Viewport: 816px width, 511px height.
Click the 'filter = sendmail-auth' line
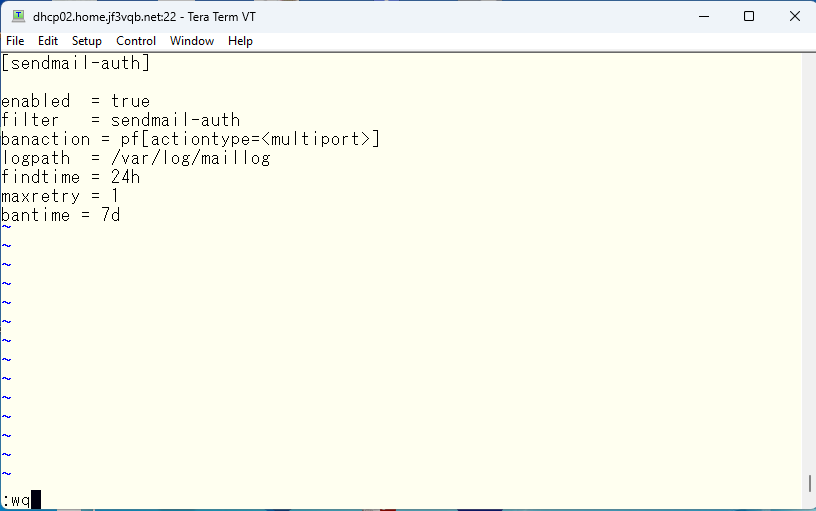[121, 120]
